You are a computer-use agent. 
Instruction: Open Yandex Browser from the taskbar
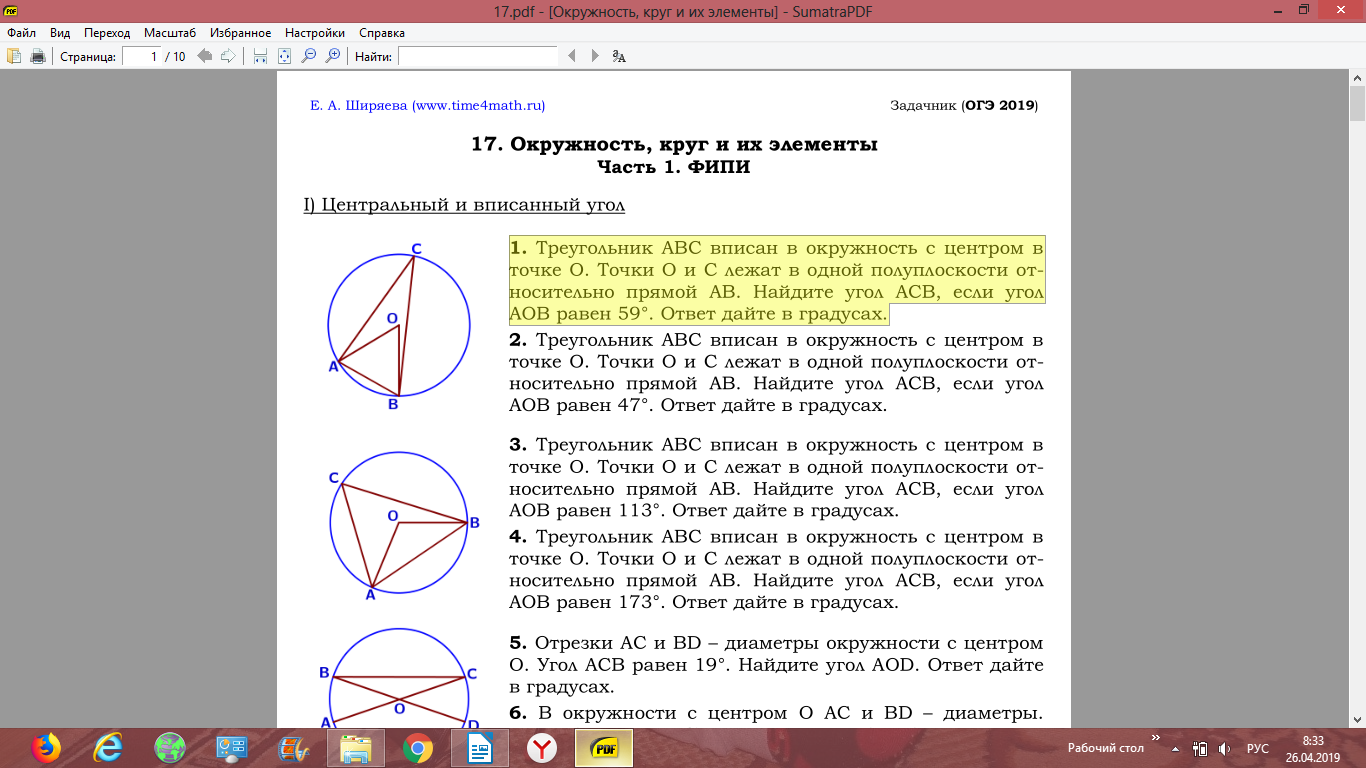(542, 747)
